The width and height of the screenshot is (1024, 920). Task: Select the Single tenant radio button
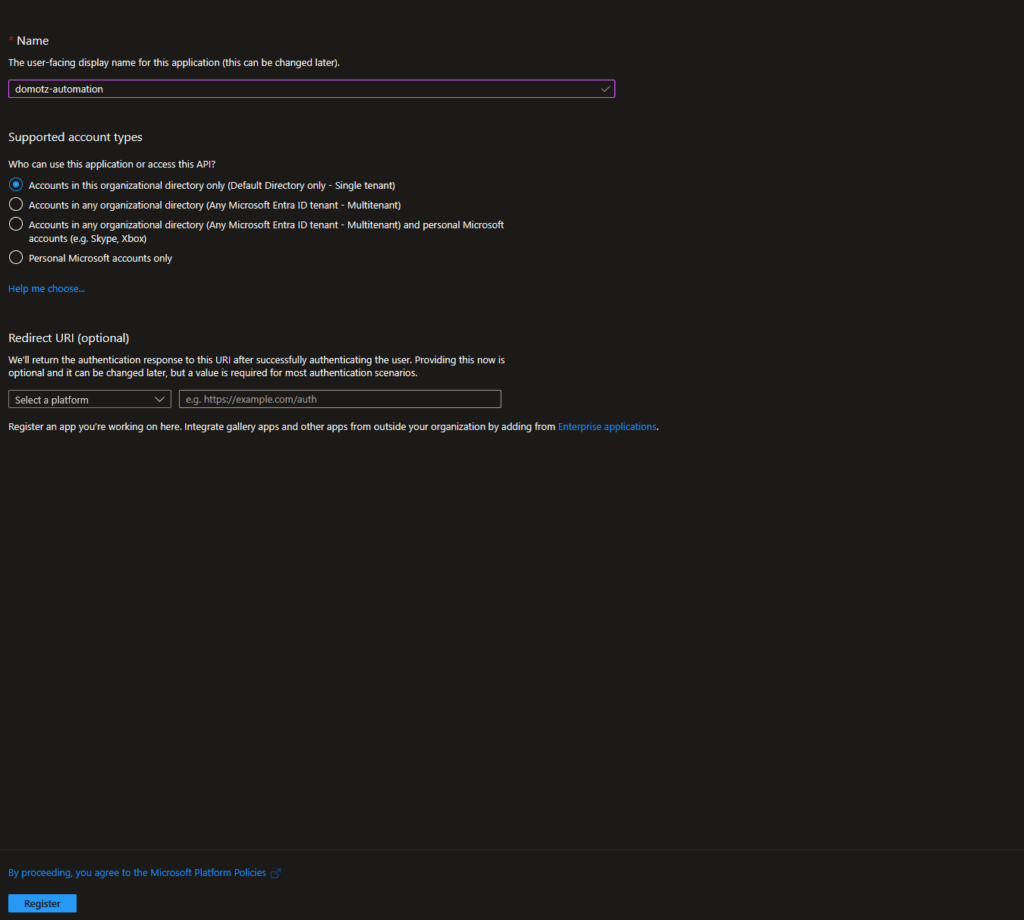pos(16,185)
